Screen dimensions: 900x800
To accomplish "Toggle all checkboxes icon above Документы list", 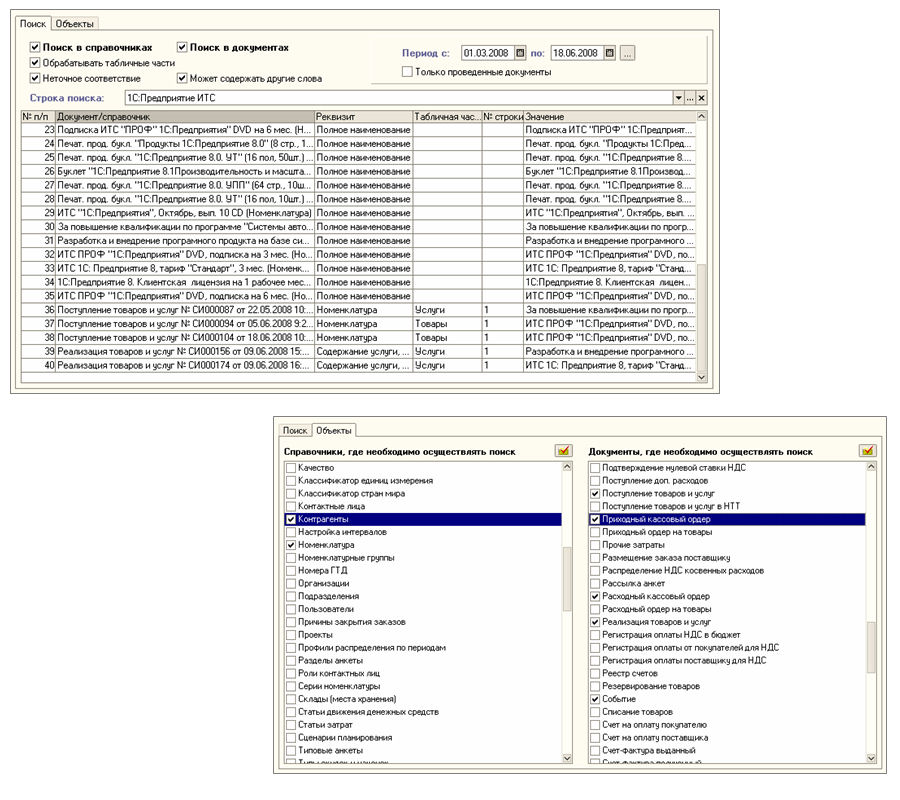I will pos(868,451).
